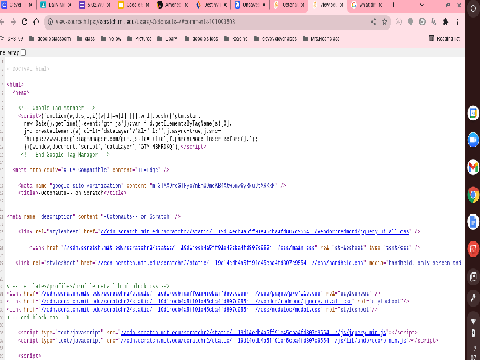Share this page from the address bar
Image resolution: width=480 pixels, height=360 pixels.
click(x=373, y=22)
